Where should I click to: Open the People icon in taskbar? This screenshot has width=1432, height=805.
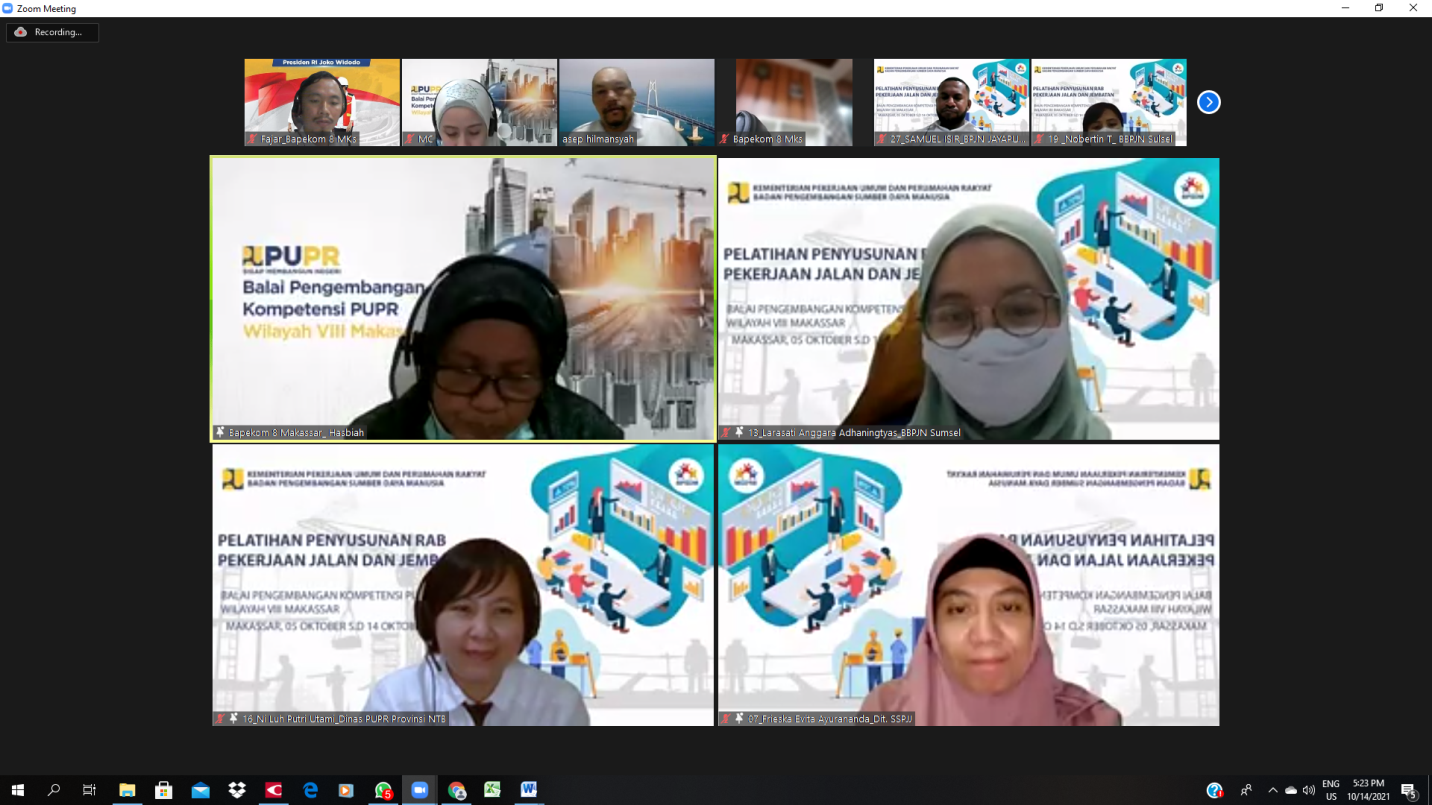[x=1247, y=790]
